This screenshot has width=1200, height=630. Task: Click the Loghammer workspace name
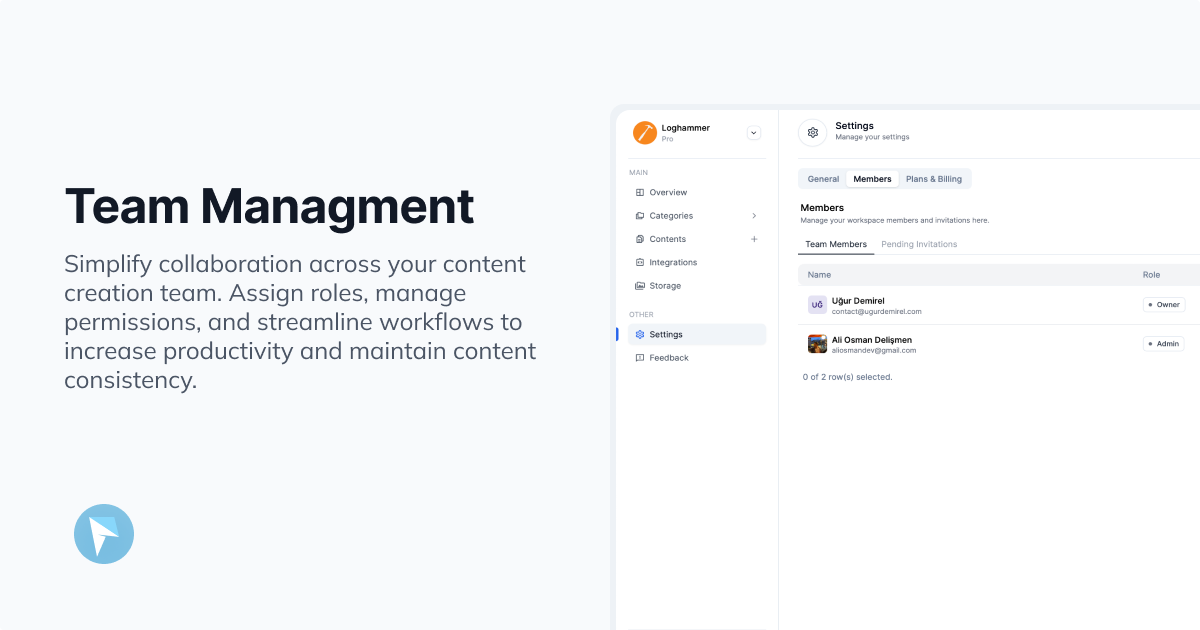686,128
